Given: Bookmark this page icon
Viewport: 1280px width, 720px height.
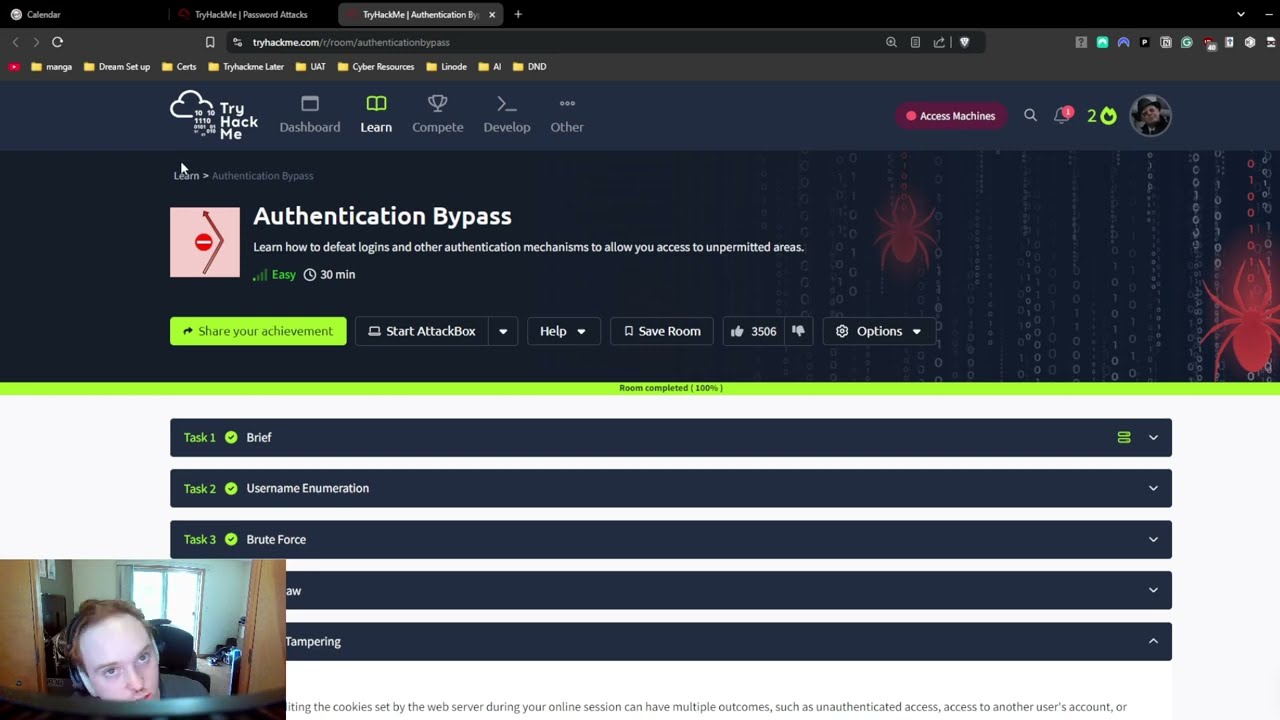Looking at the screenshot, I should coord(210,42).
